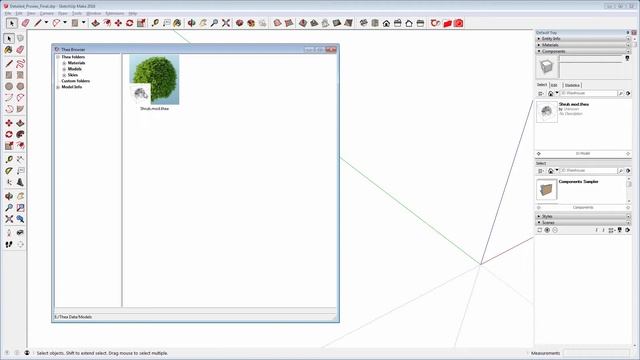Screen dimensions: 640x360
Task: Select the Make Component tool in left toolbar
Action: [x=20, y=38]
